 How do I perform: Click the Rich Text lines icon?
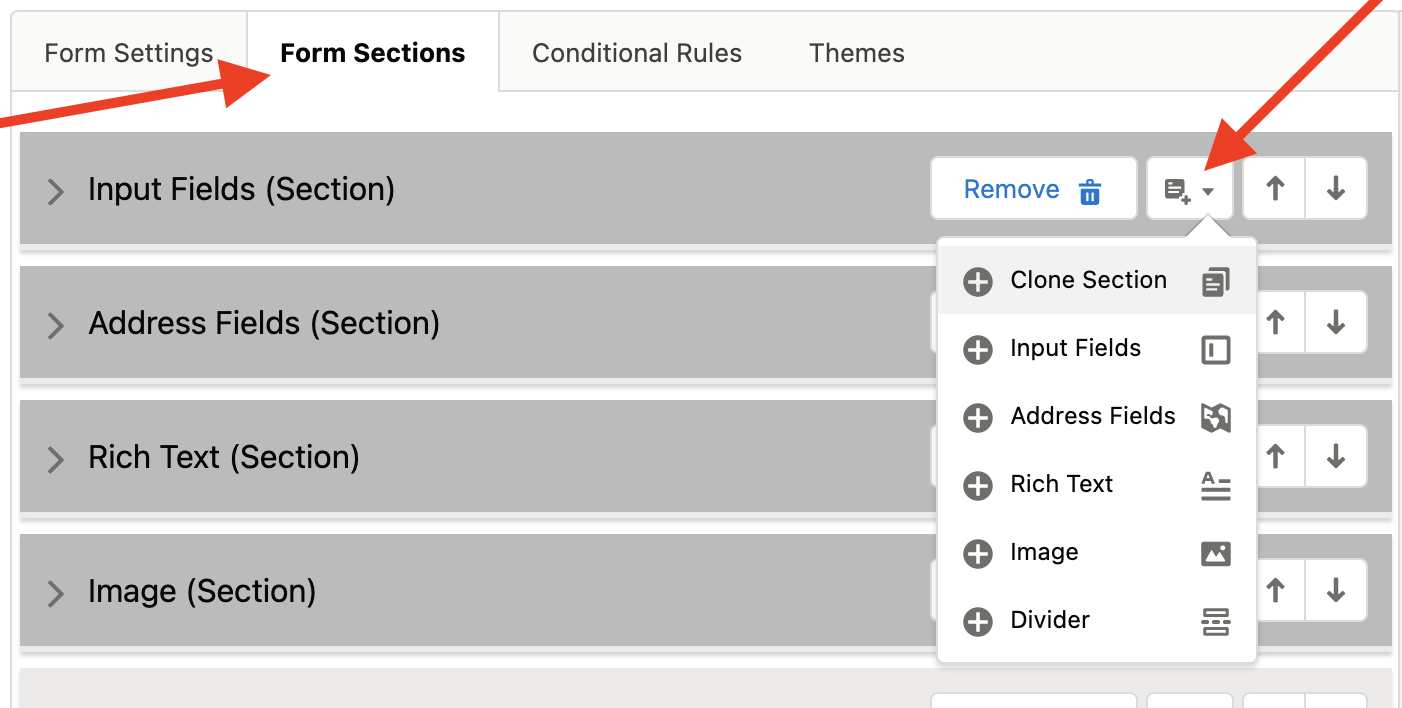point(1215,485)
